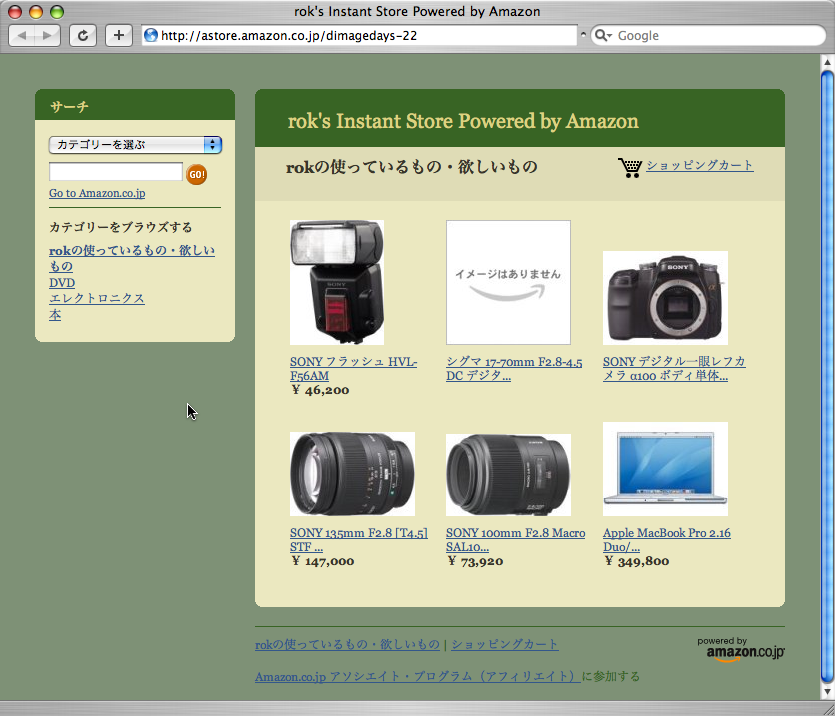Open footer ショッピングカート link
The height and width of the screenshot is (716, 835).
[x=505, y=645]
